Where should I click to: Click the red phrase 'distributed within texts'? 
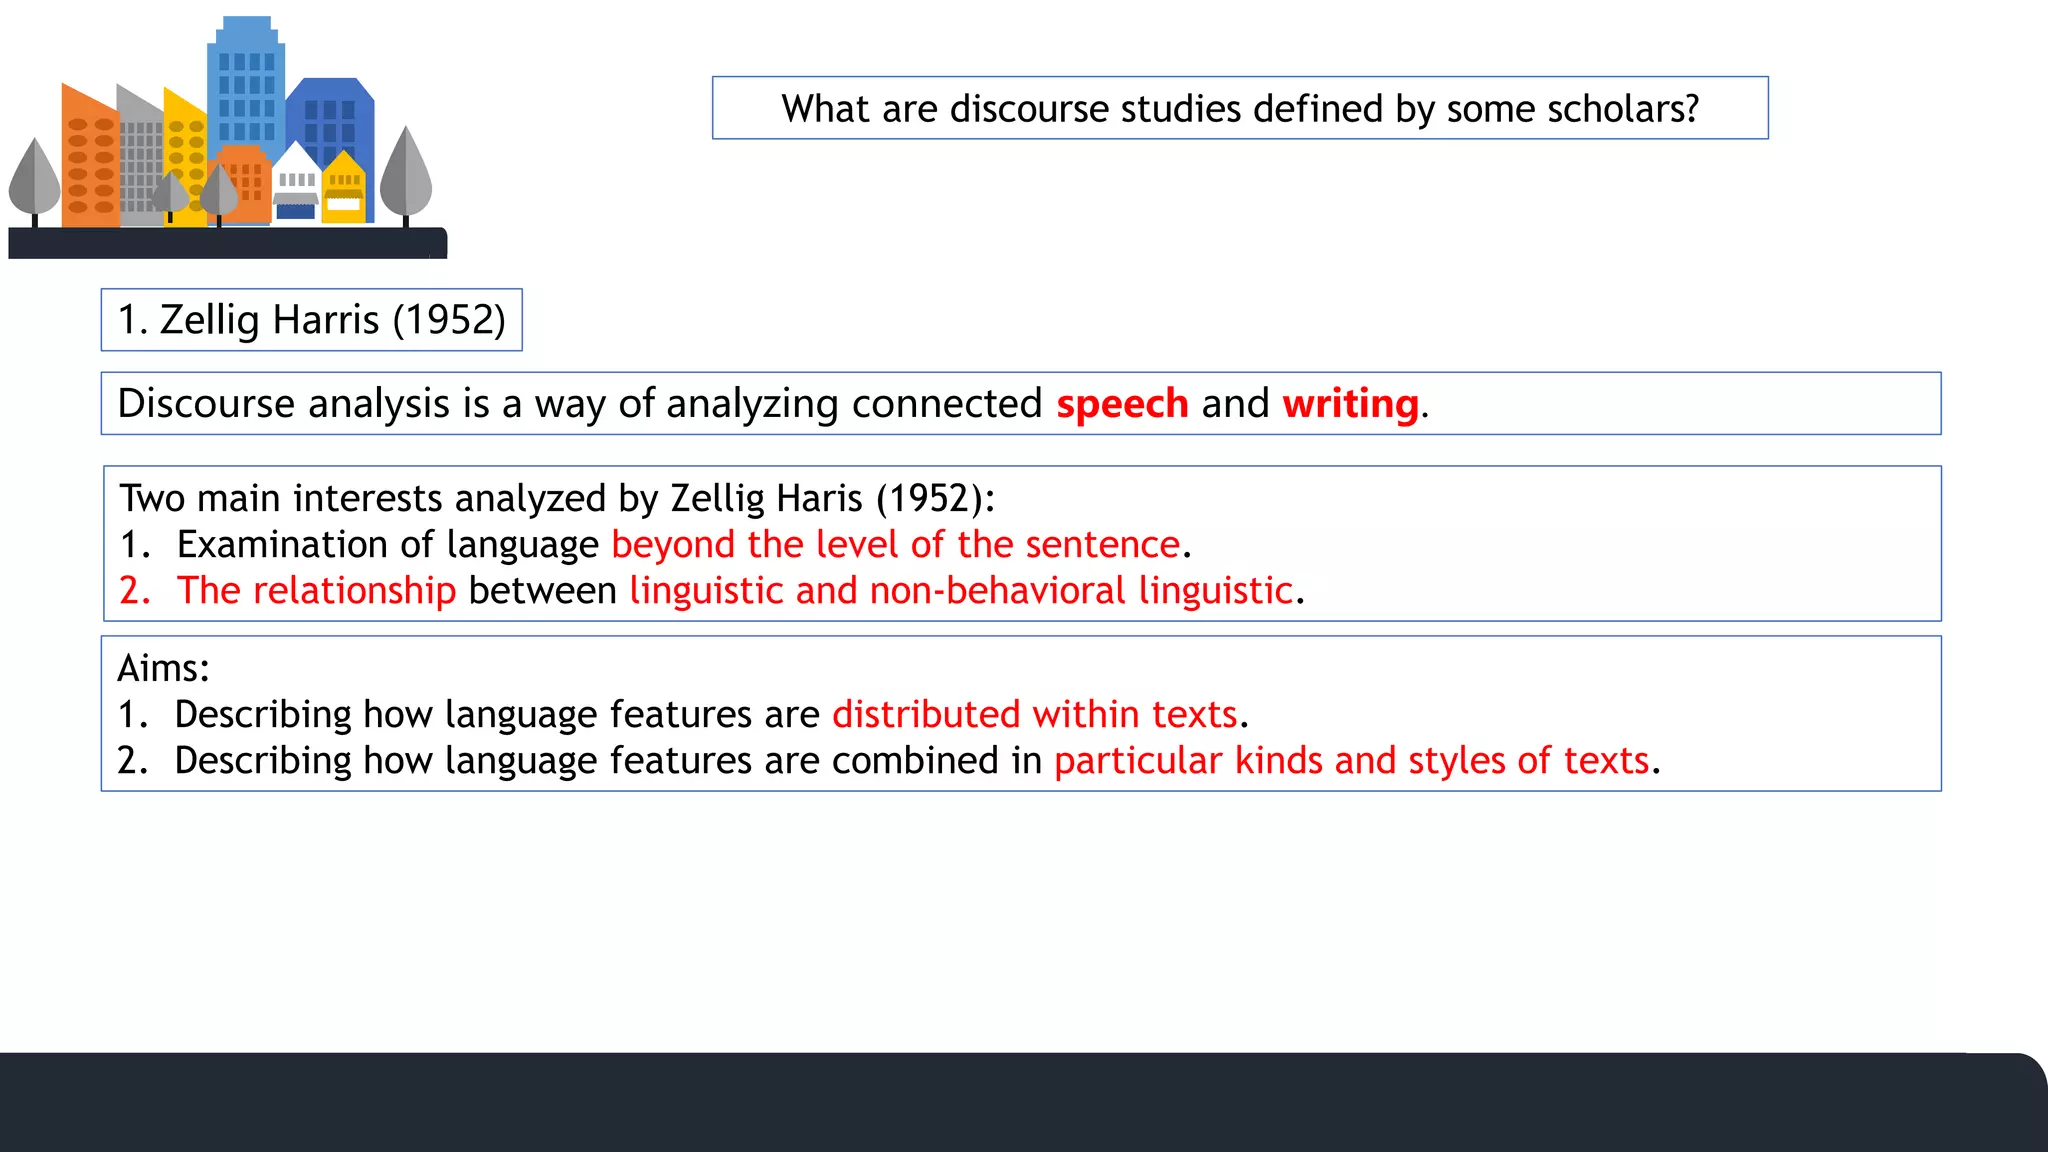1035,714
